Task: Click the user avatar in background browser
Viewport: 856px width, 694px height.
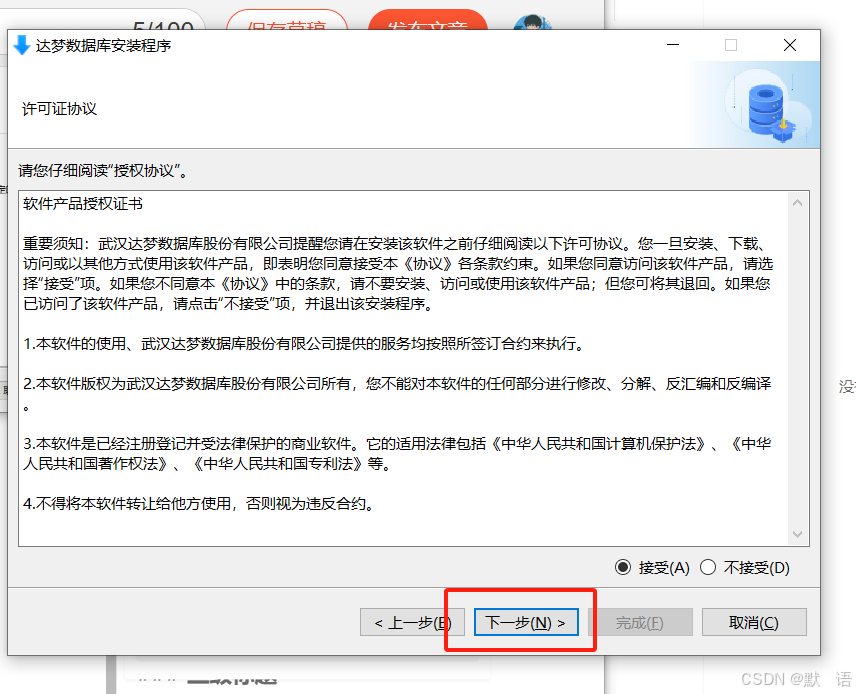Action: click(533, 22)
